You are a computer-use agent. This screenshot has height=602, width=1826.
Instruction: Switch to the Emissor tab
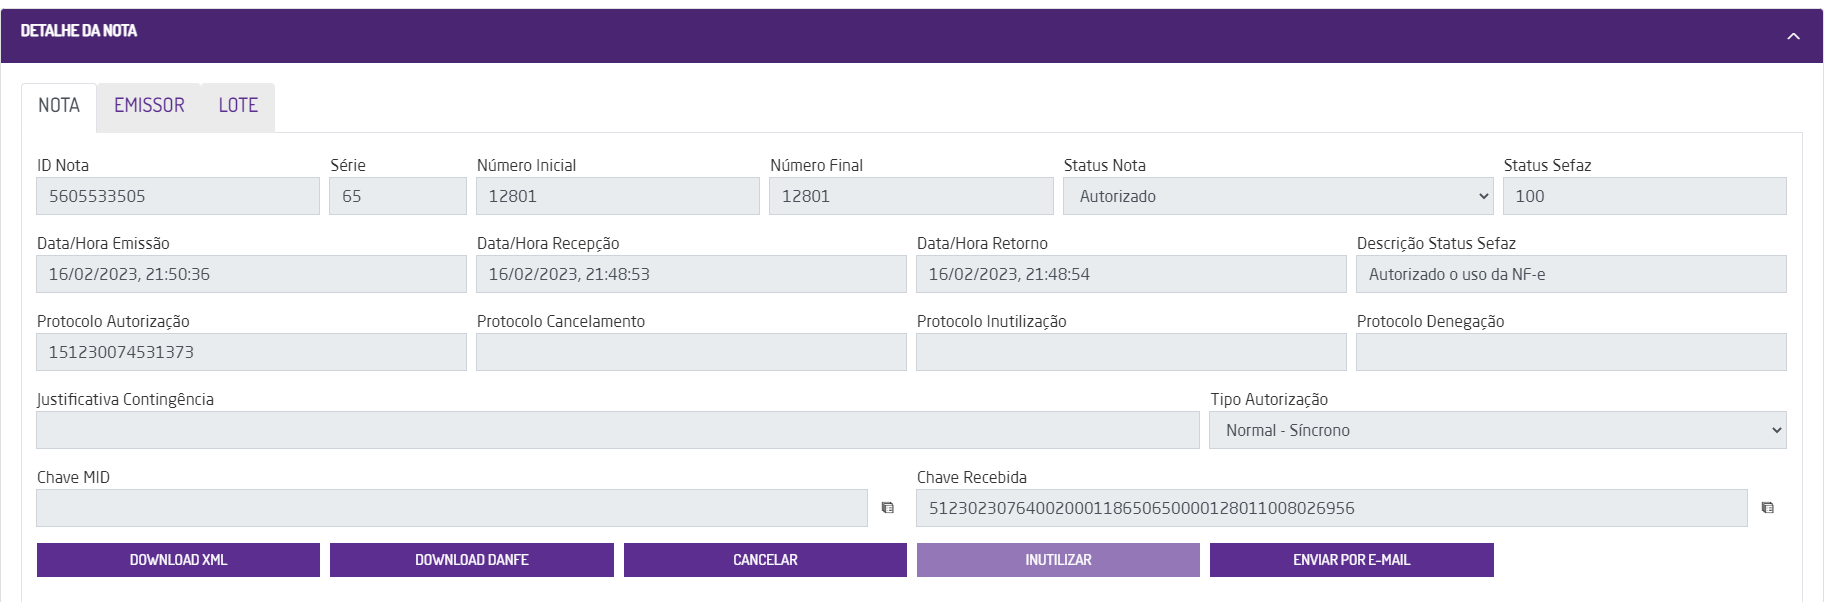(149, 106)
